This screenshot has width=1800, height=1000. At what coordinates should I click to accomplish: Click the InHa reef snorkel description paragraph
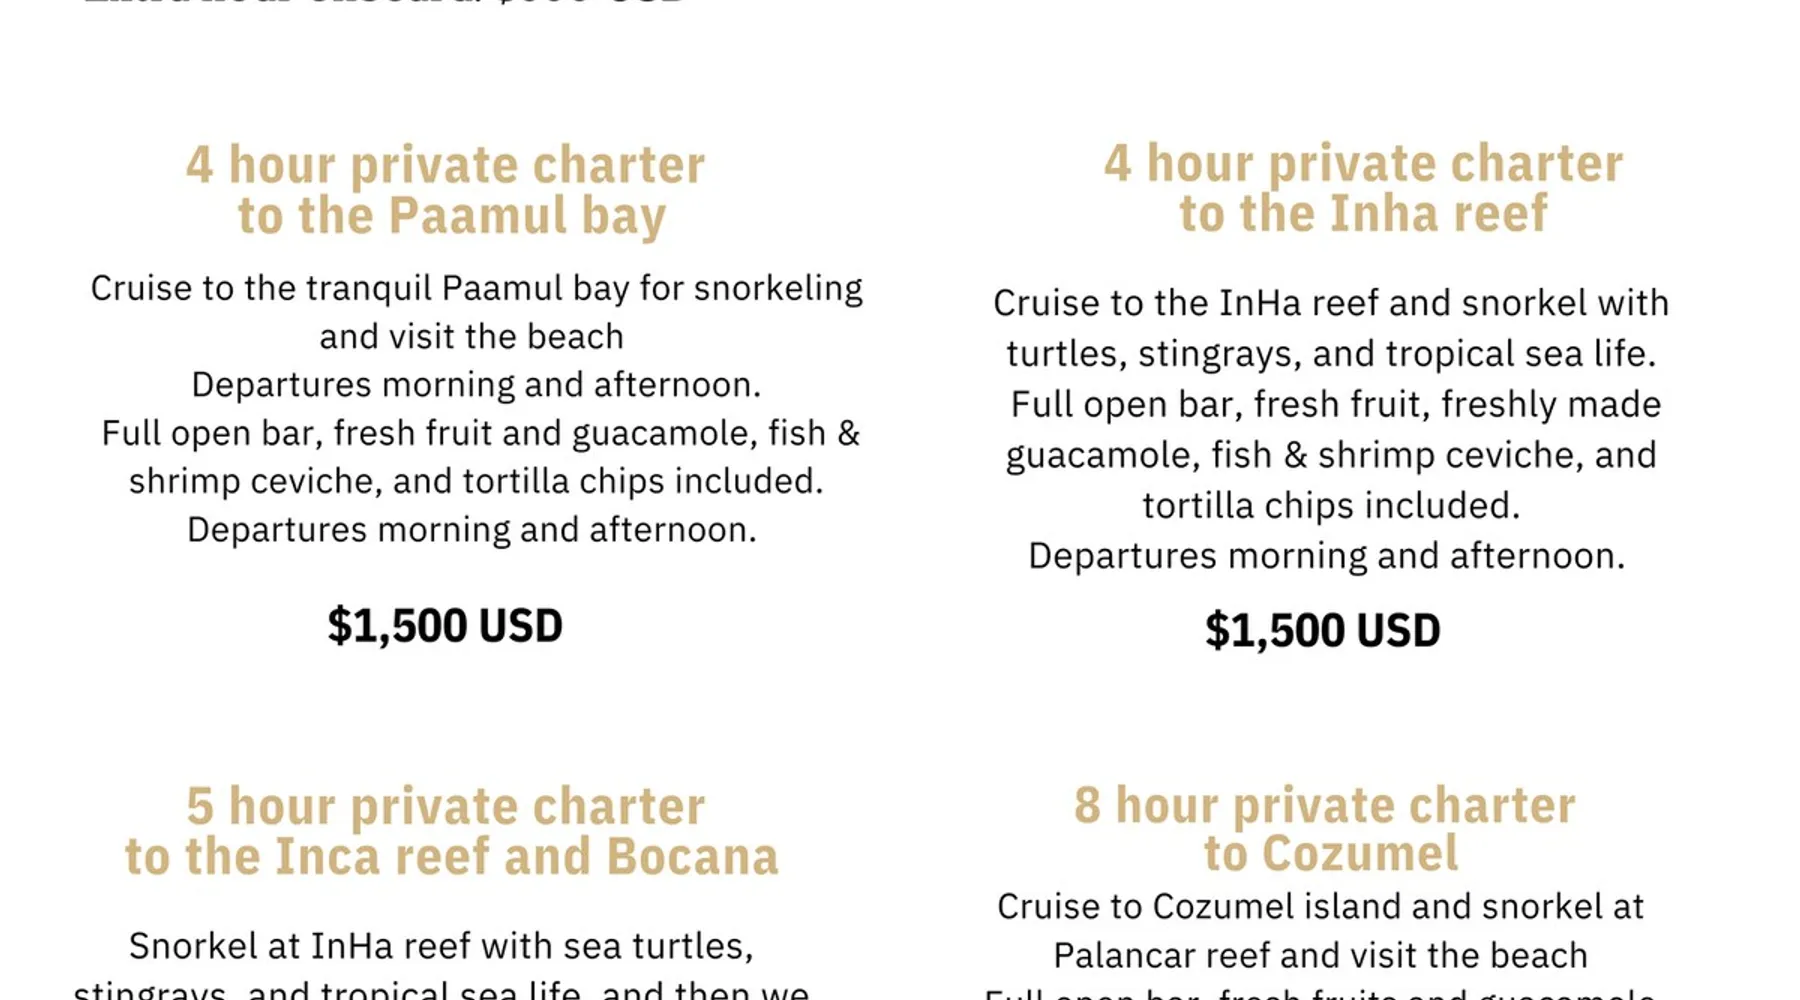tap(1331, 429)
